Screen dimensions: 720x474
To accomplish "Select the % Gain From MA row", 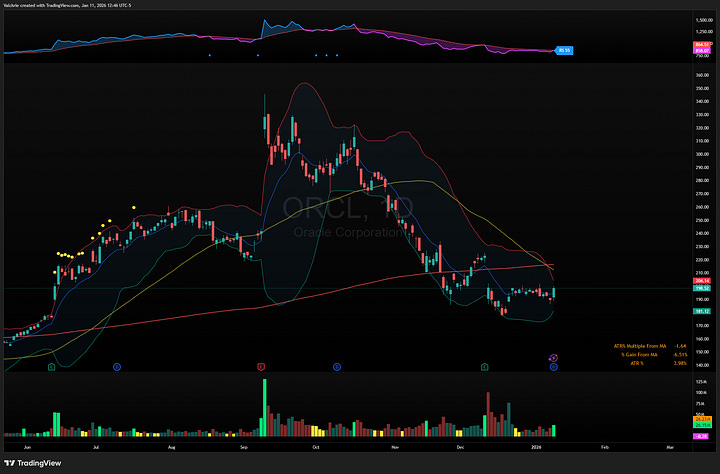I will pyautogui.click(x=654, y=355).
